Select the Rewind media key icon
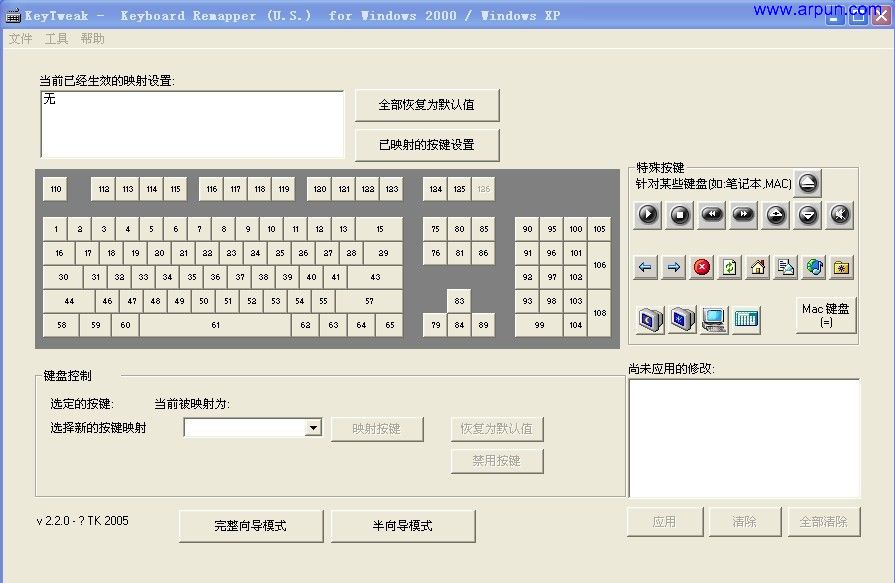This screenshot has width=895, height=583. point(712,215)
